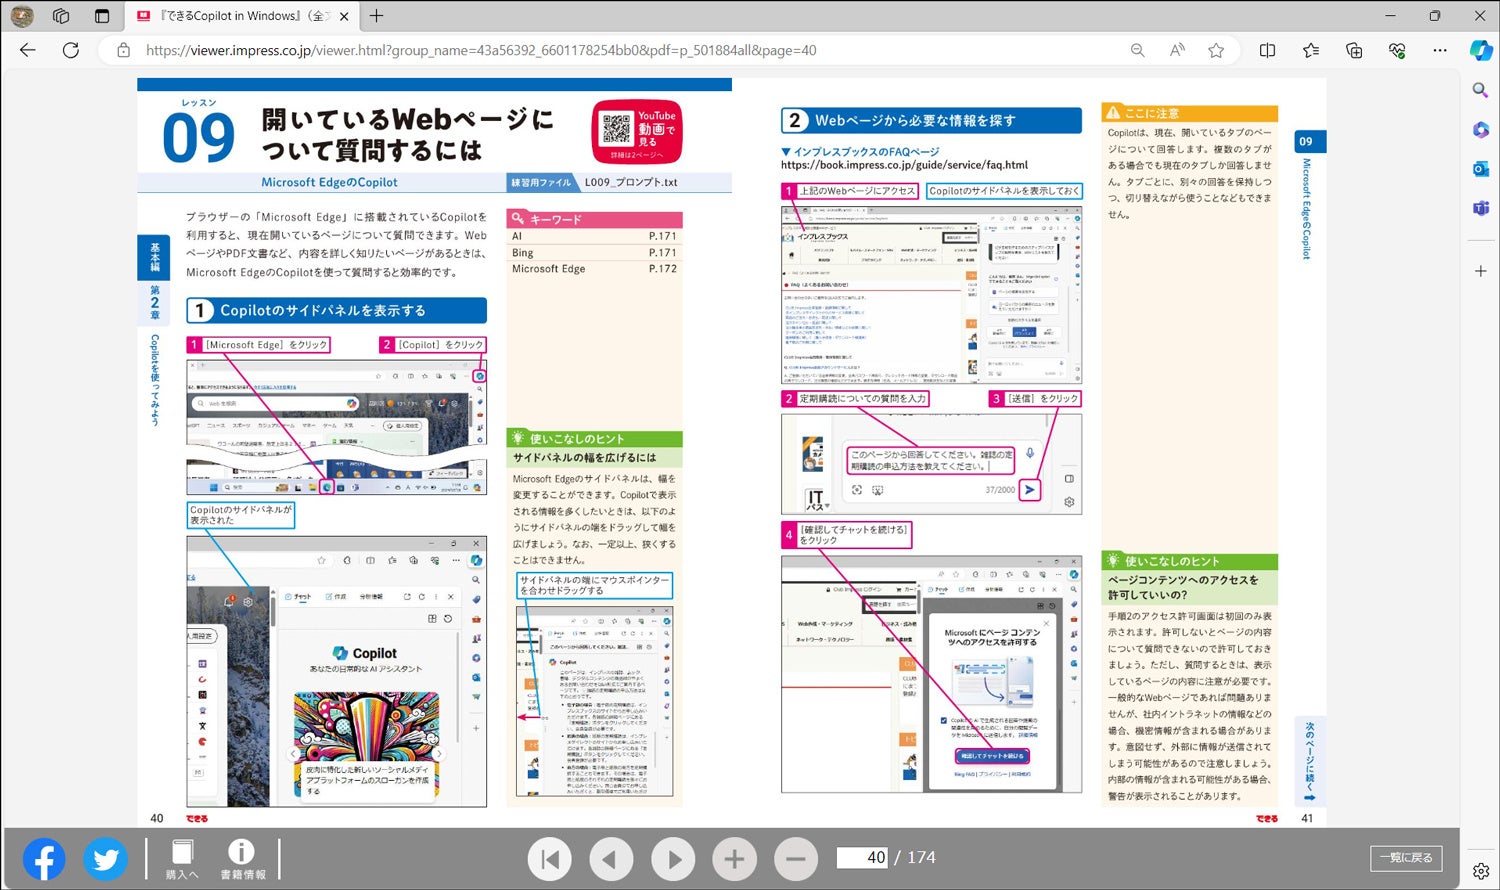The width and height of the screenshot is (1500, 890).
Task: View 書籍情報 book information
Action: point(240,858)
